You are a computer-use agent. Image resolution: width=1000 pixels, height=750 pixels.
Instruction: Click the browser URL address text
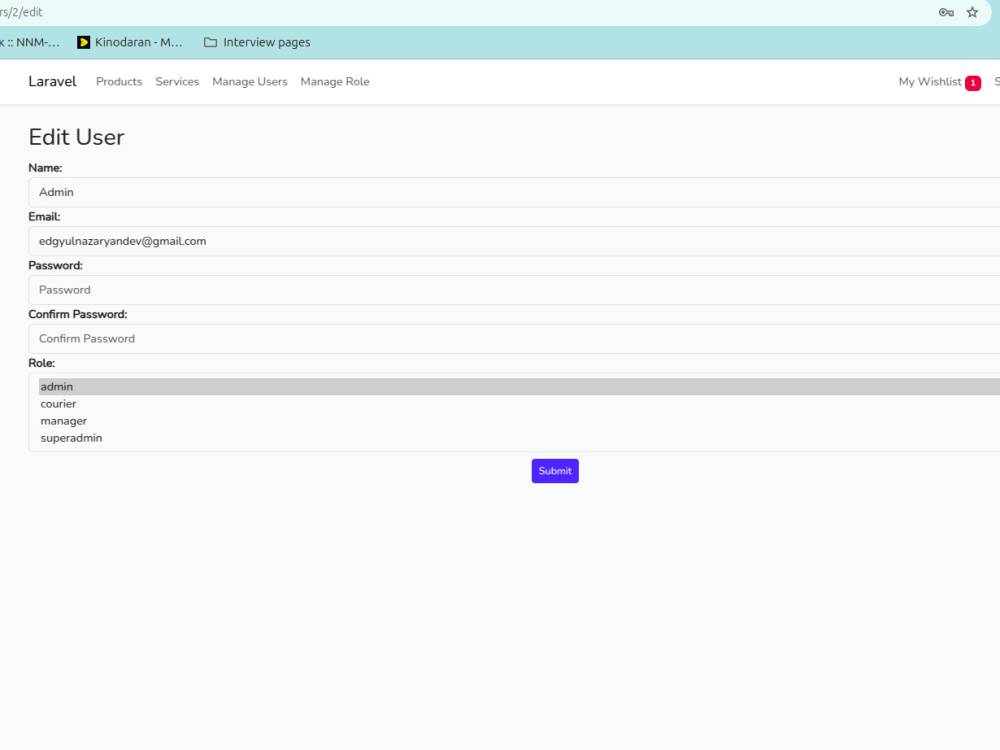point(21,12)
